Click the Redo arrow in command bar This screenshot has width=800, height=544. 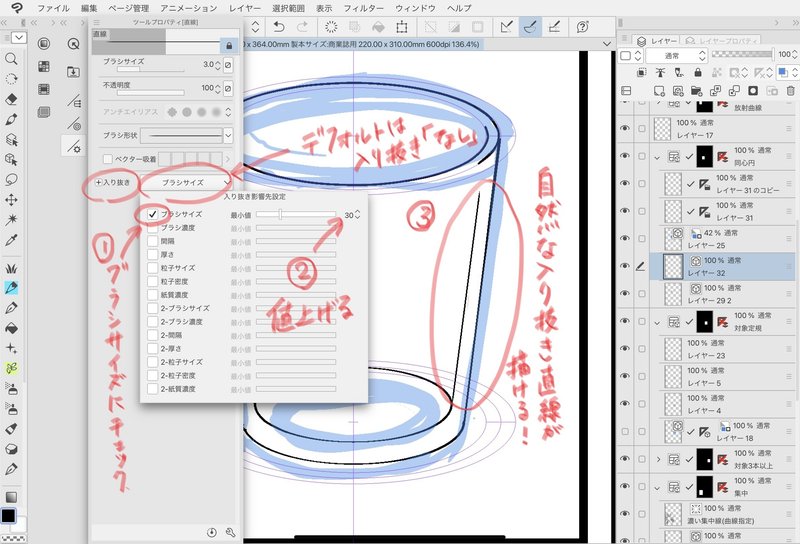302,27
